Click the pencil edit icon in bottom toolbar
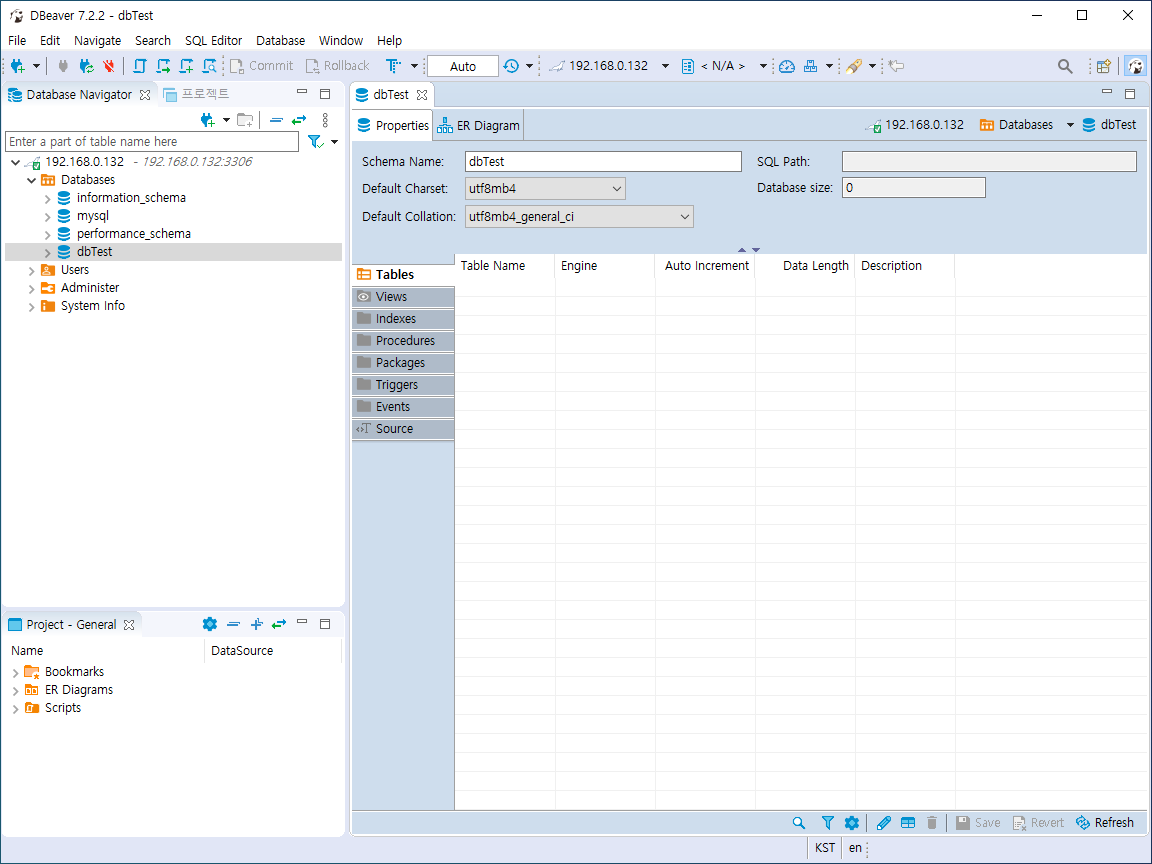The image size is (1152, 864). [x=884, y=823]
